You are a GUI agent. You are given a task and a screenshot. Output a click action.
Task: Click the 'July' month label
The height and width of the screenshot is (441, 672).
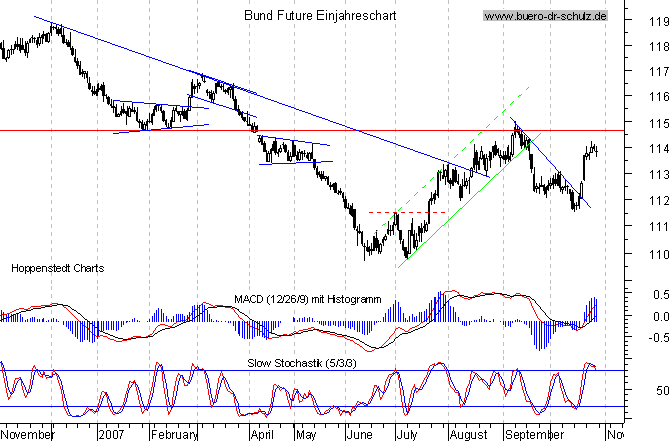(407, 435)
